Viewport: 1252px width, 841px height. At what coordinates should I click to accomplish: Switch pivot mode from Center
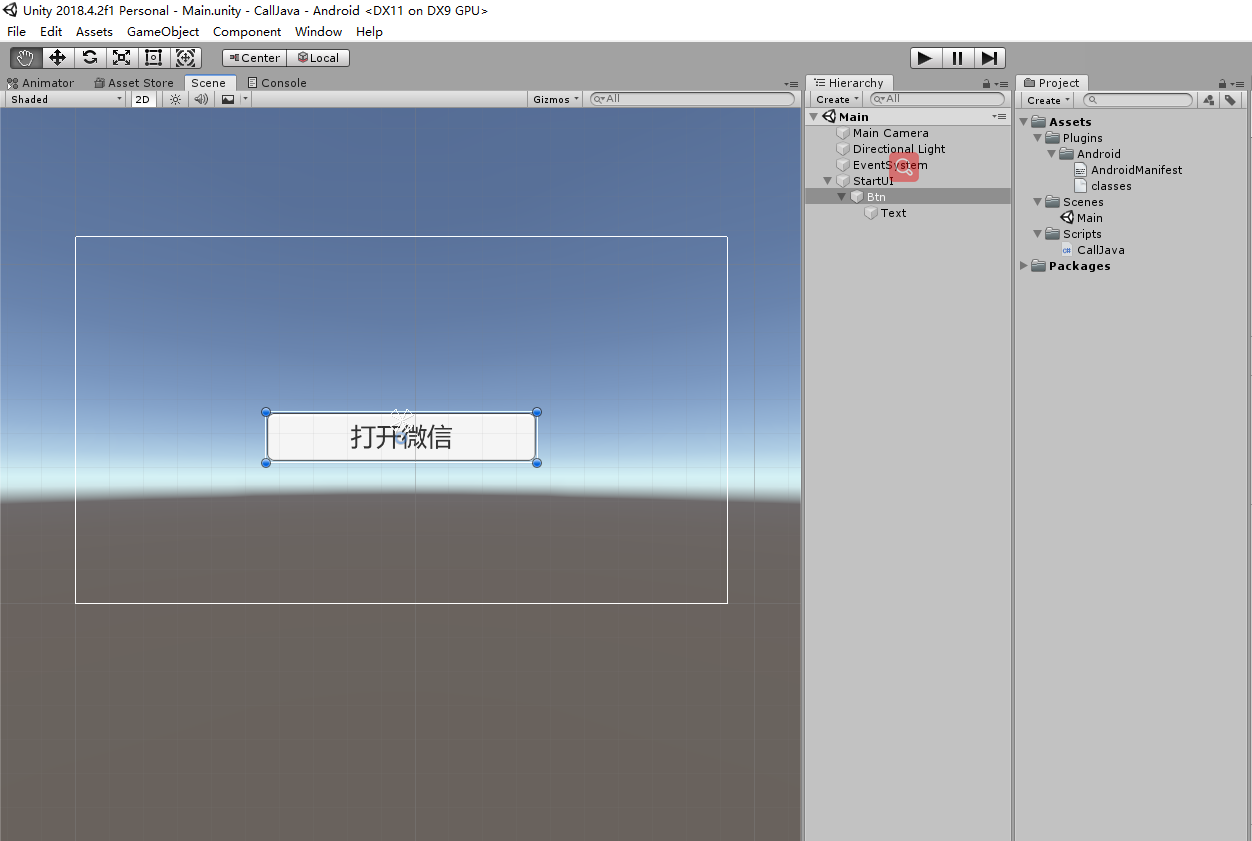tap(253, 57)
